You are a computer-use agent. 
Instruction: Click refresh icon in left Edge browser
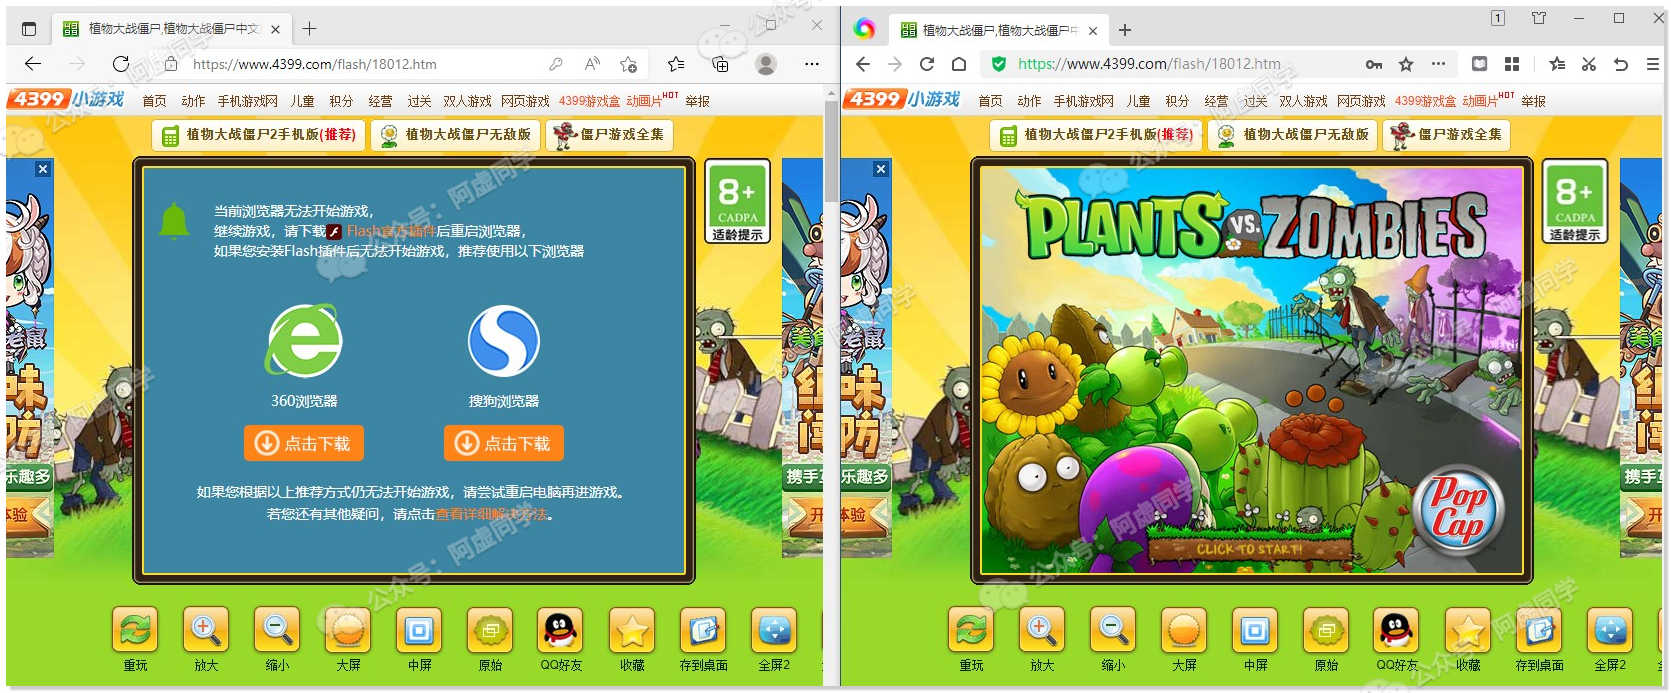(x=120, y=64)
